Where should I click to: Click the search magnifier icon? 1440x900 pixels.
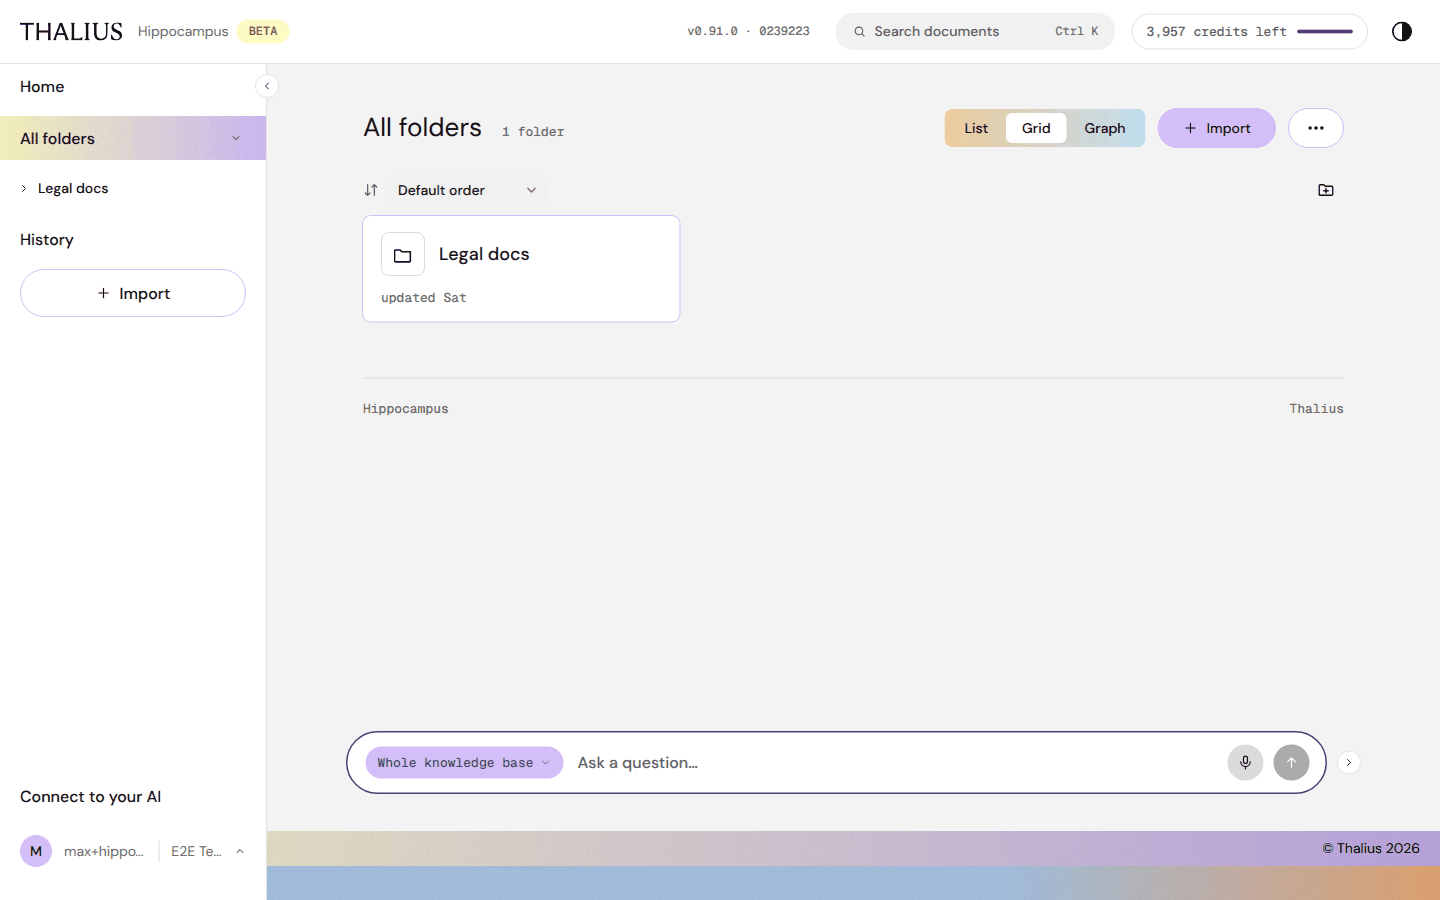pos(859,32)
